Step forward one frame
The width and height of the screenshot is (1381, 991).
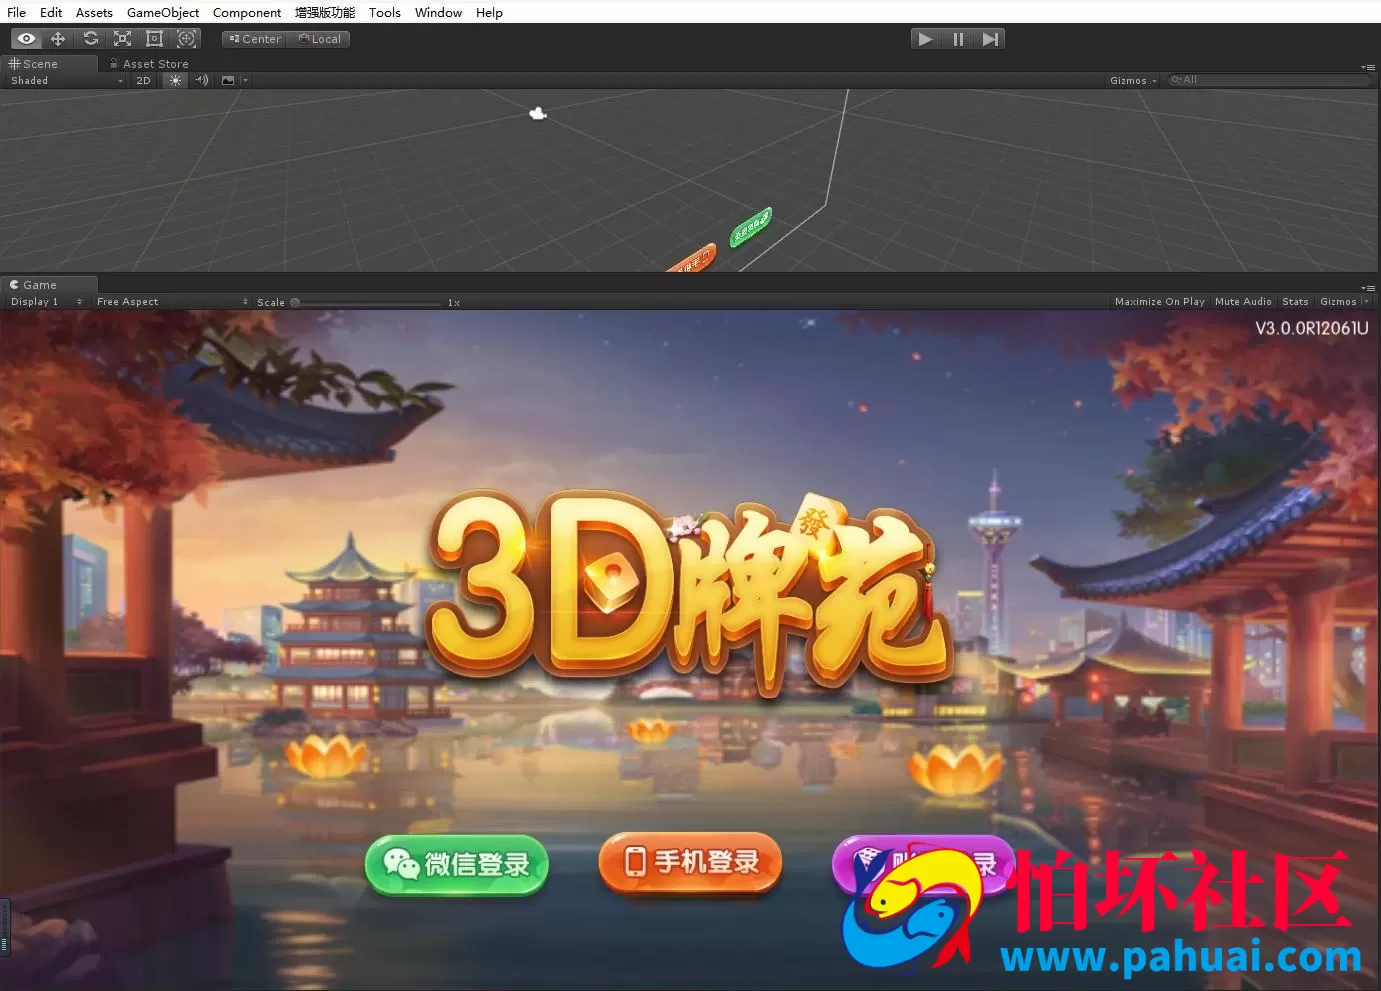coord(990,39)
